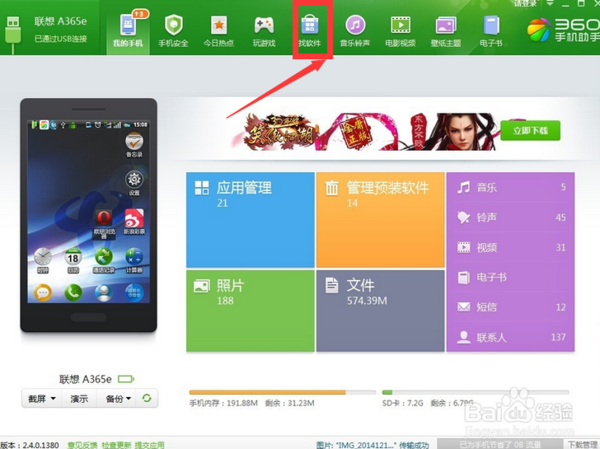
Task: Click the image transfer status message
Action: tap(373, 445)
